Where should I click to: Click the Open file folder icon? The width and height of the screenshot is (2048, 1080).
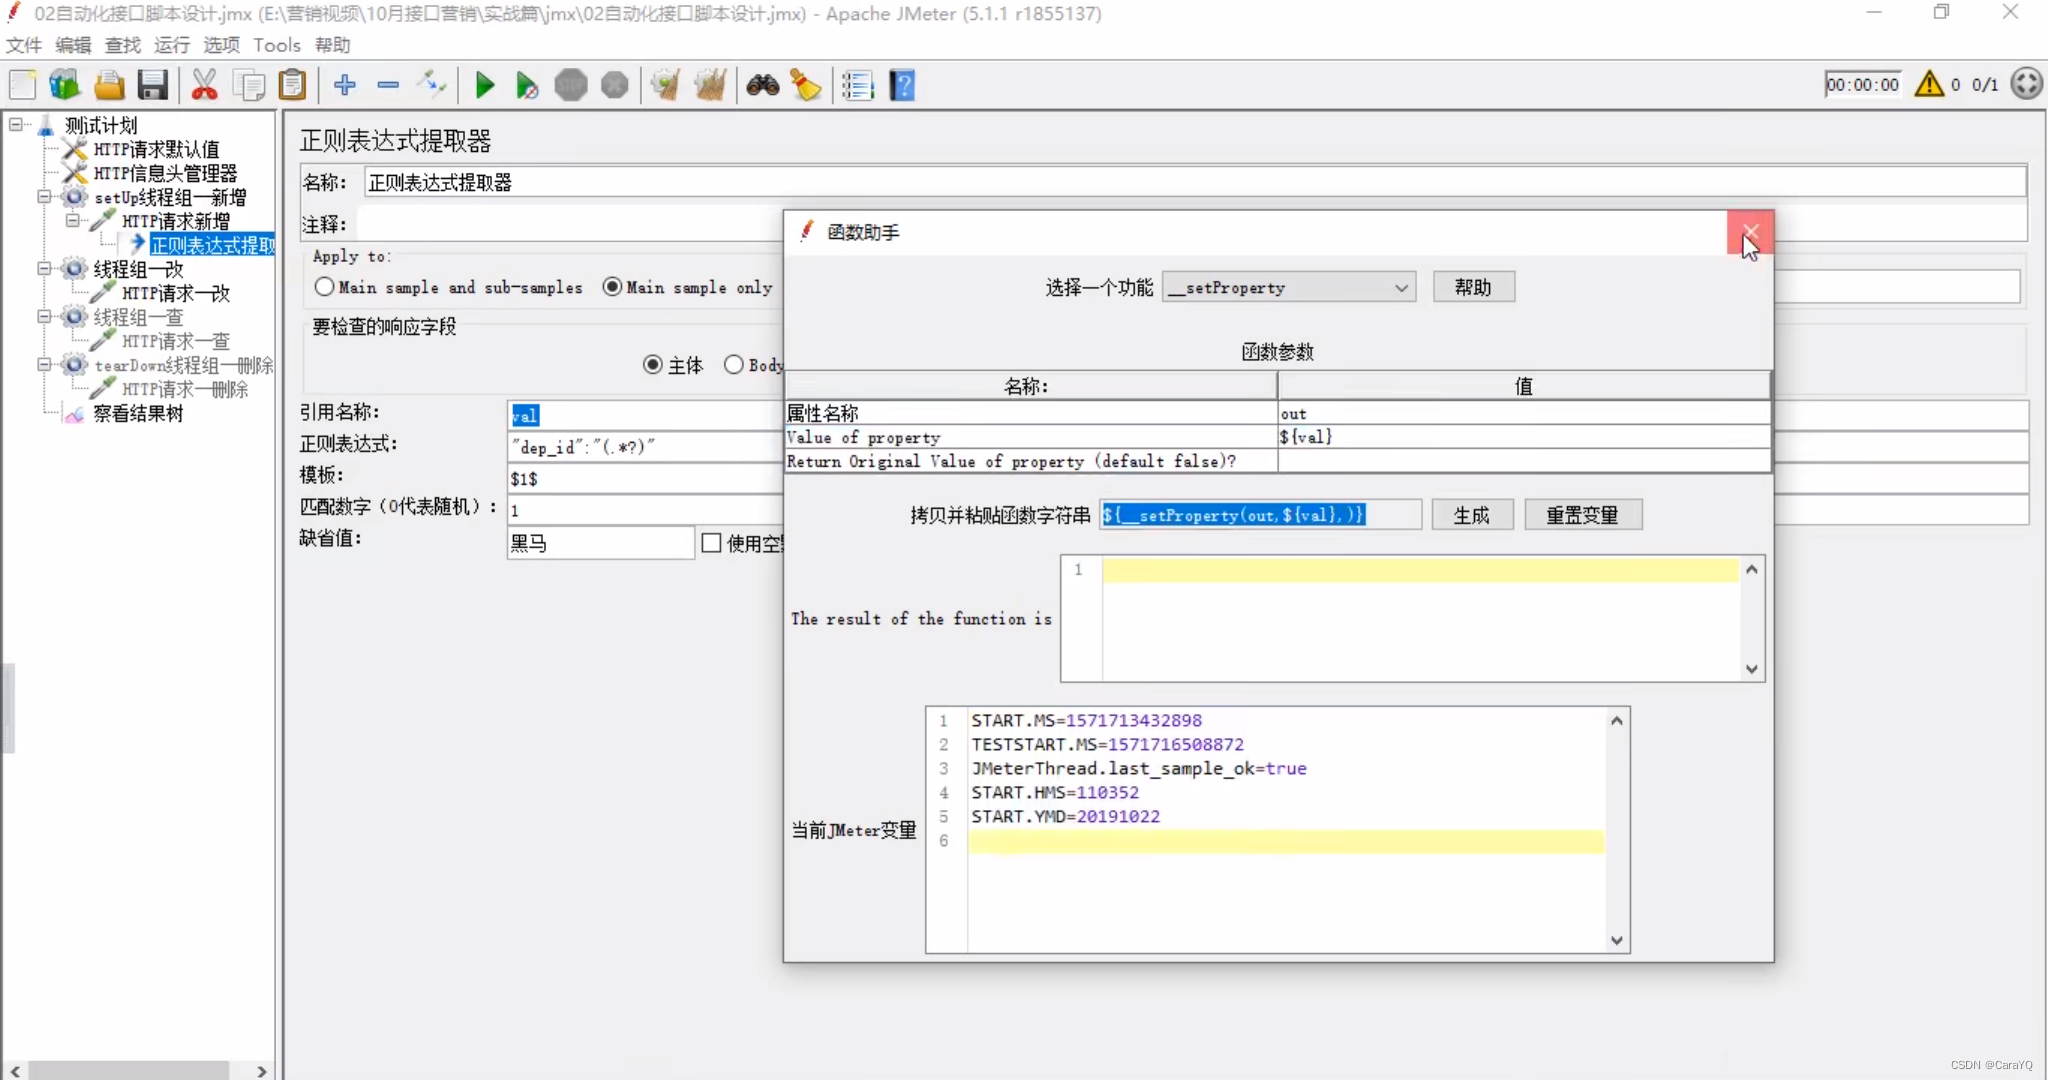(x=109, y=85)
